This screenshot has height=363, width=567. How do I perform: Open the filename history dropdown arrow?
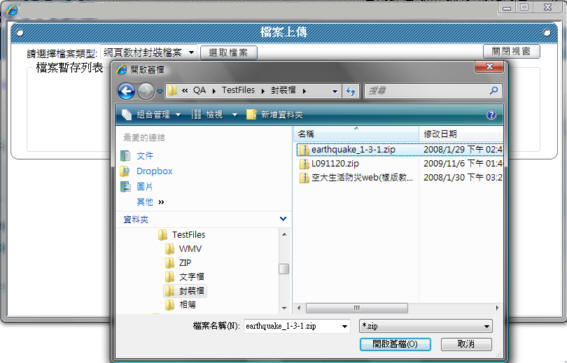pos(345,326)
